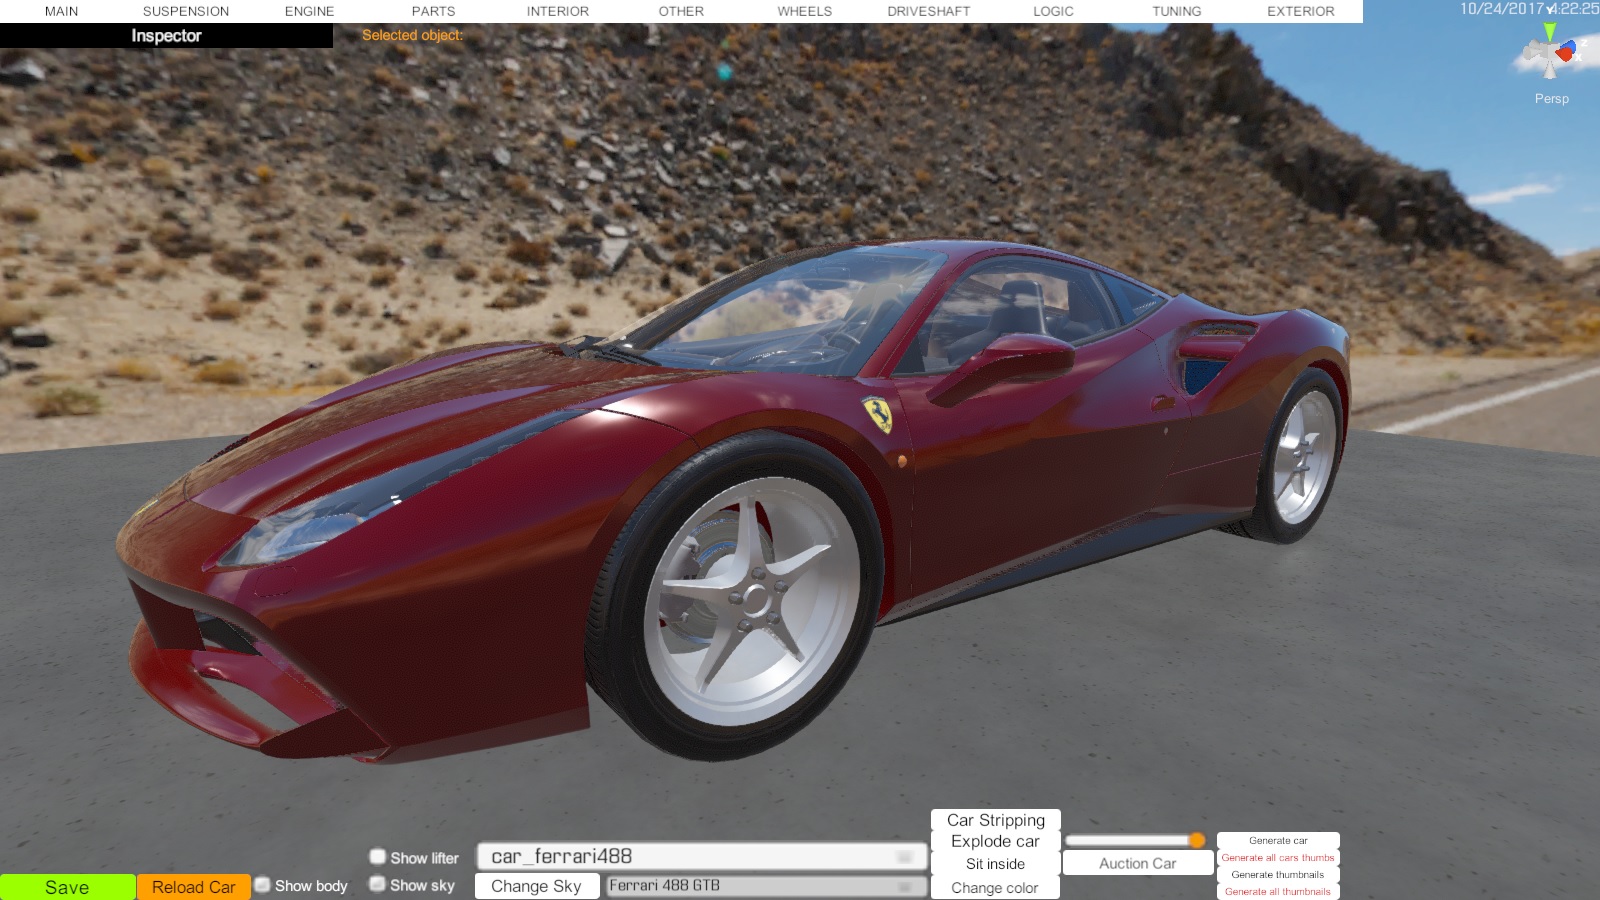1600x900 pixels.
Task: Click the orange slider handle above Auction Car
Action: [1197, 840]
